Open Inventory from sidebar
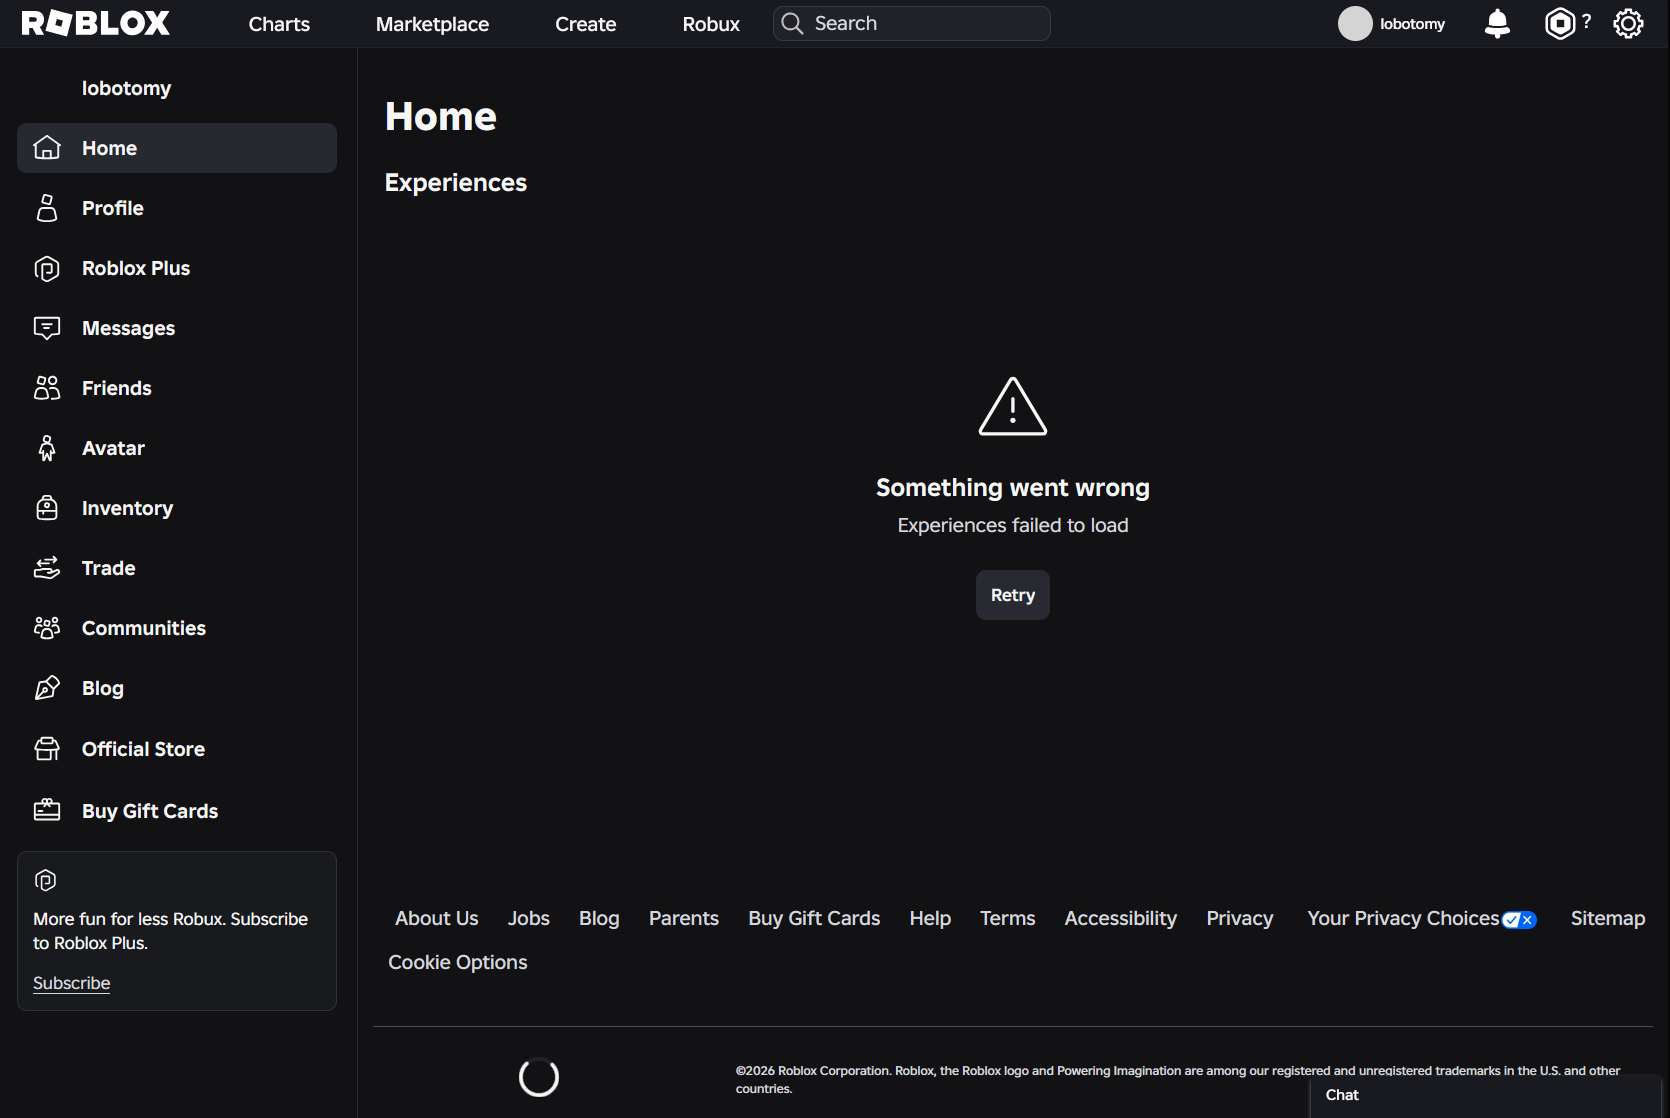The width and height of the screenshot is (1670, 1118). (x=177, y=508)
